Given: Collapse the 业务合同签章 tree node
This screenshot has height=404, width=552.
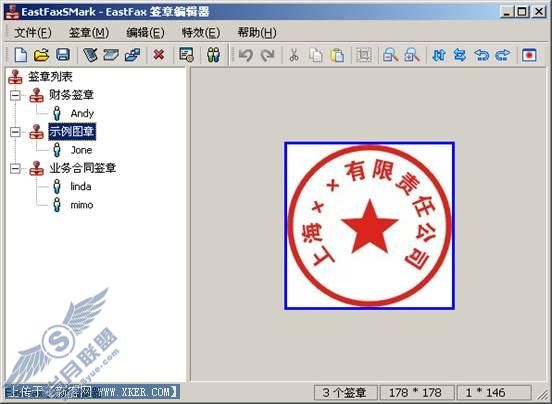Looking at the screenshot, I should [15, 169].
